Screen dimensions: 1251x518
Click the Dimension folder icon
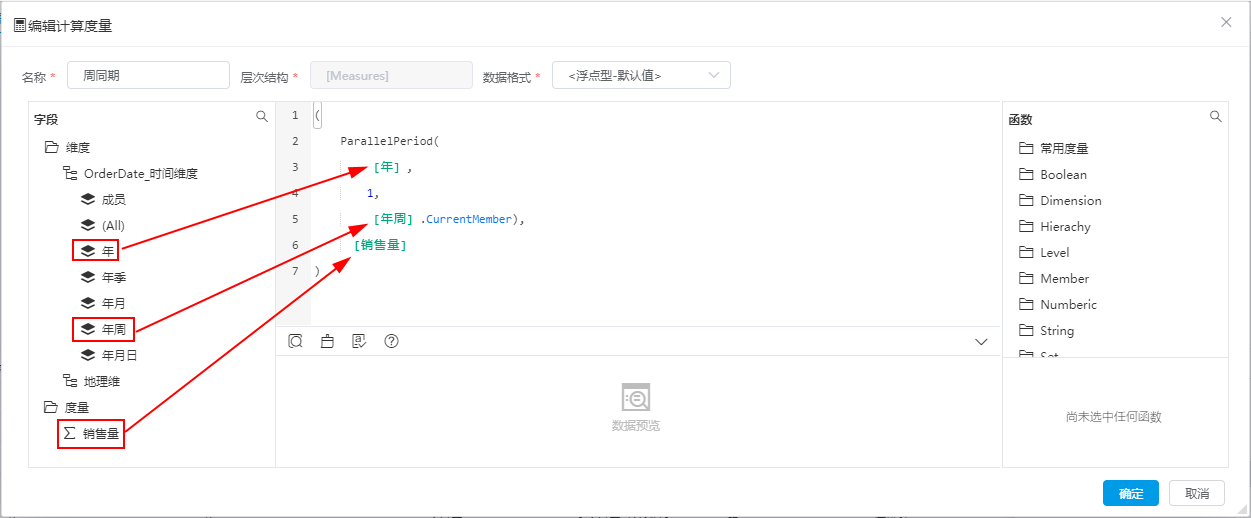point(1025,200)
